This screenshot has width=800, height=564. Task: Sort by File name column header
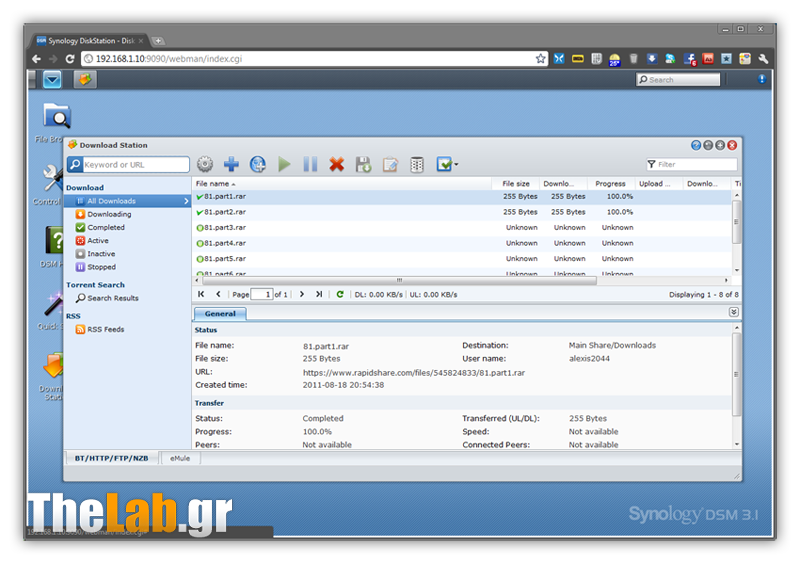click(342, 184)
